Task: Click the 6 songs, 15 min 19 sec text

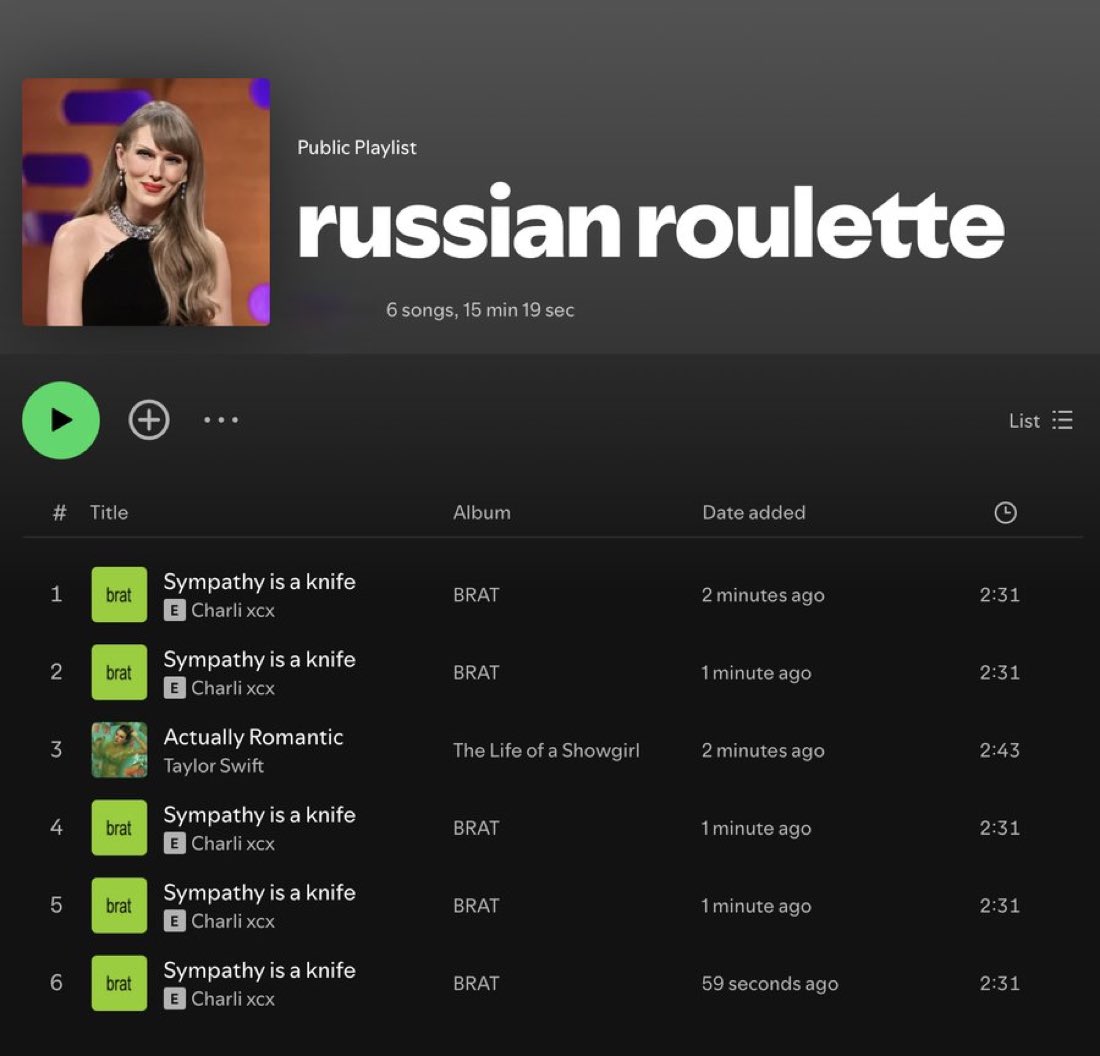Action: 480,310
